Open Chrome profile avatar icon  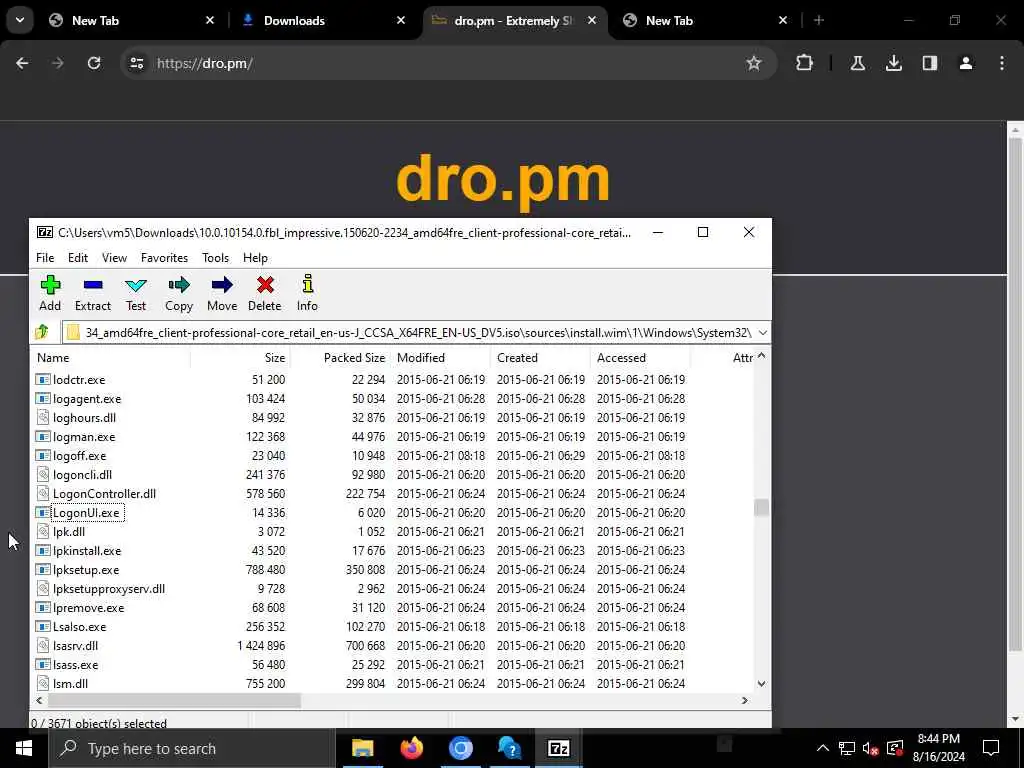[966, 63]
